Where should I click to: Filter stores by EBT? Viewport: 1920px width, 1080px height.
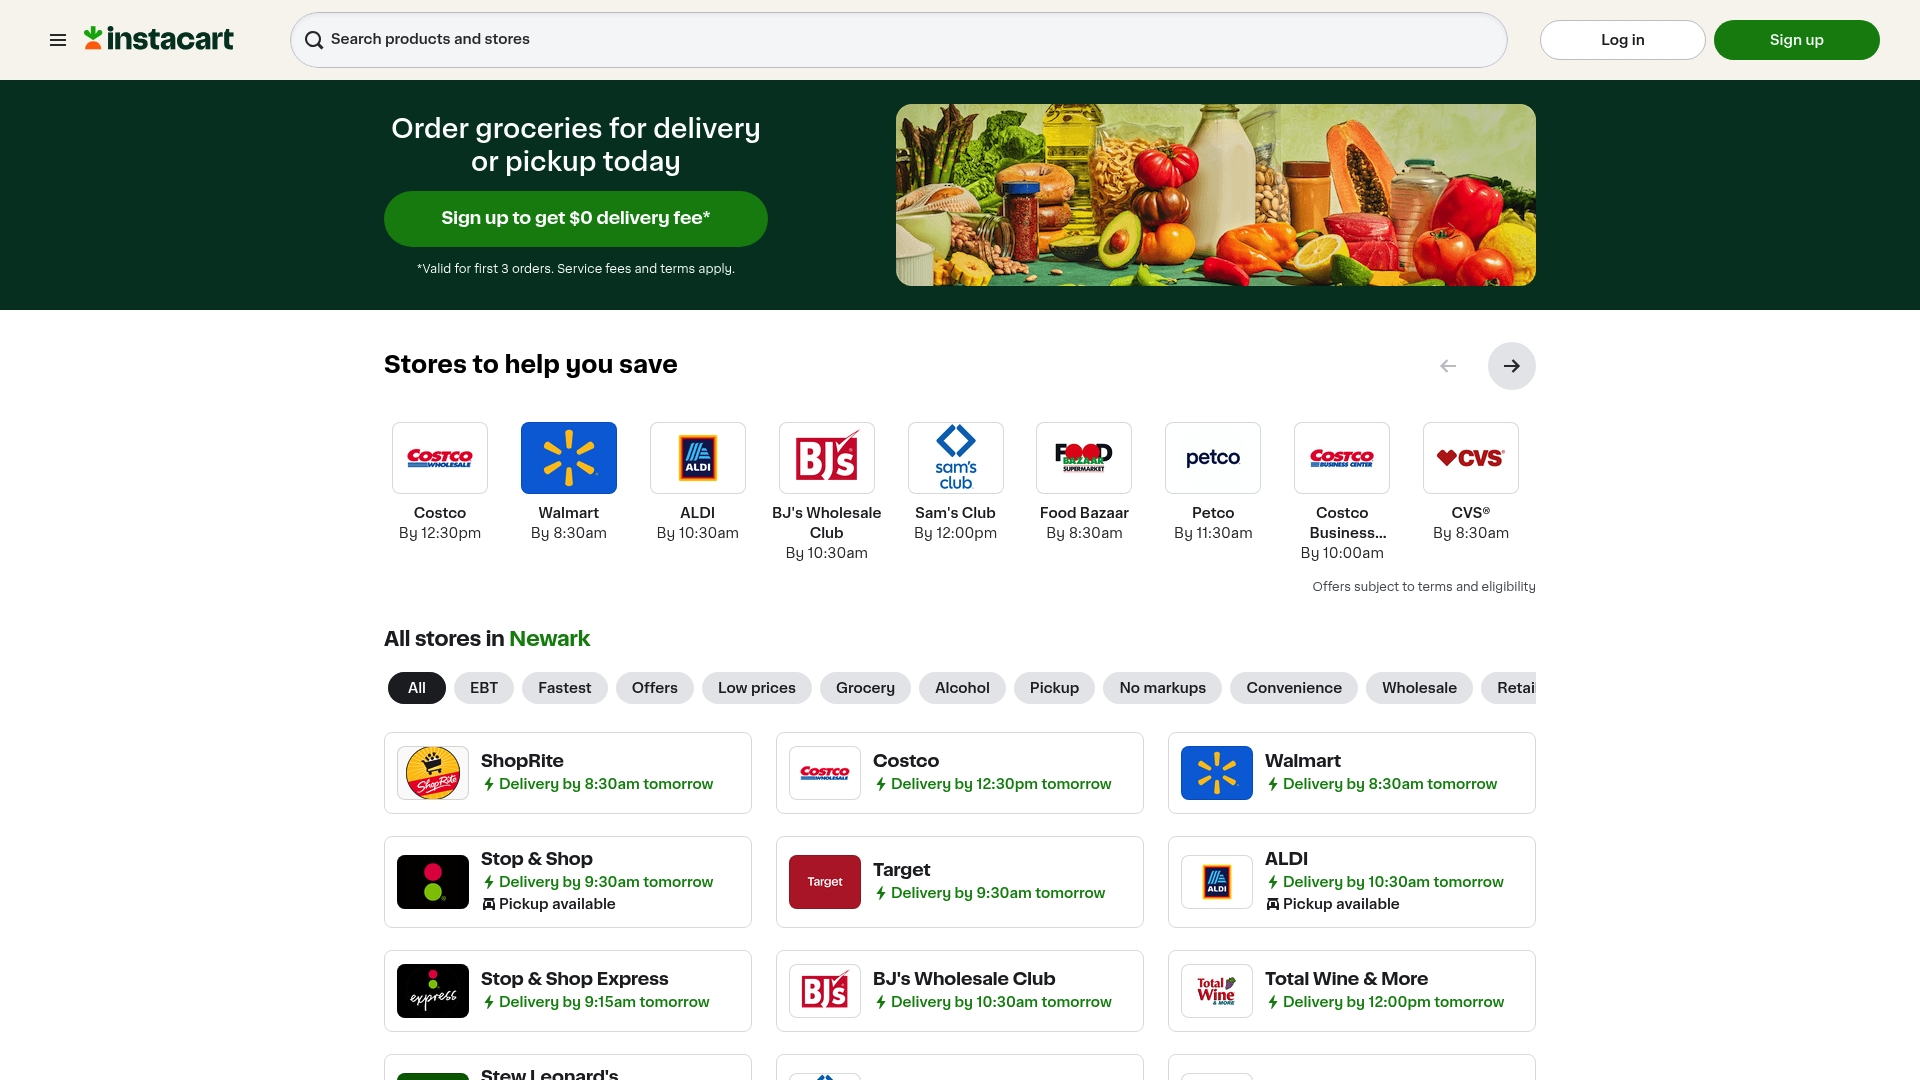point(484,688)
